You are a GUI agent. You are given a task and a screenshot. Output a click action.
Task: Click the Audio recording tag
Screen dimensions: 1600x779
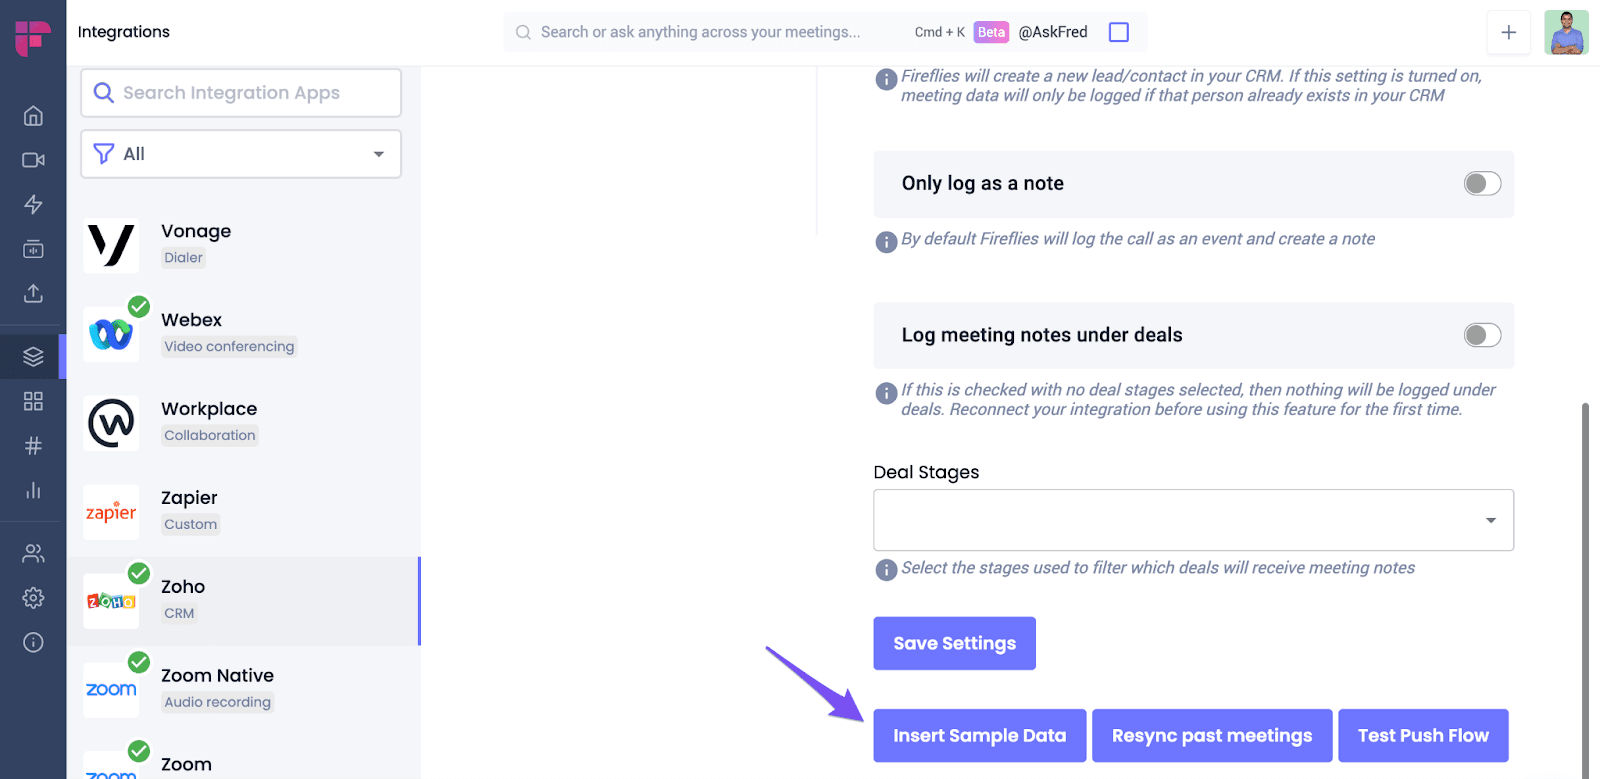217,702
